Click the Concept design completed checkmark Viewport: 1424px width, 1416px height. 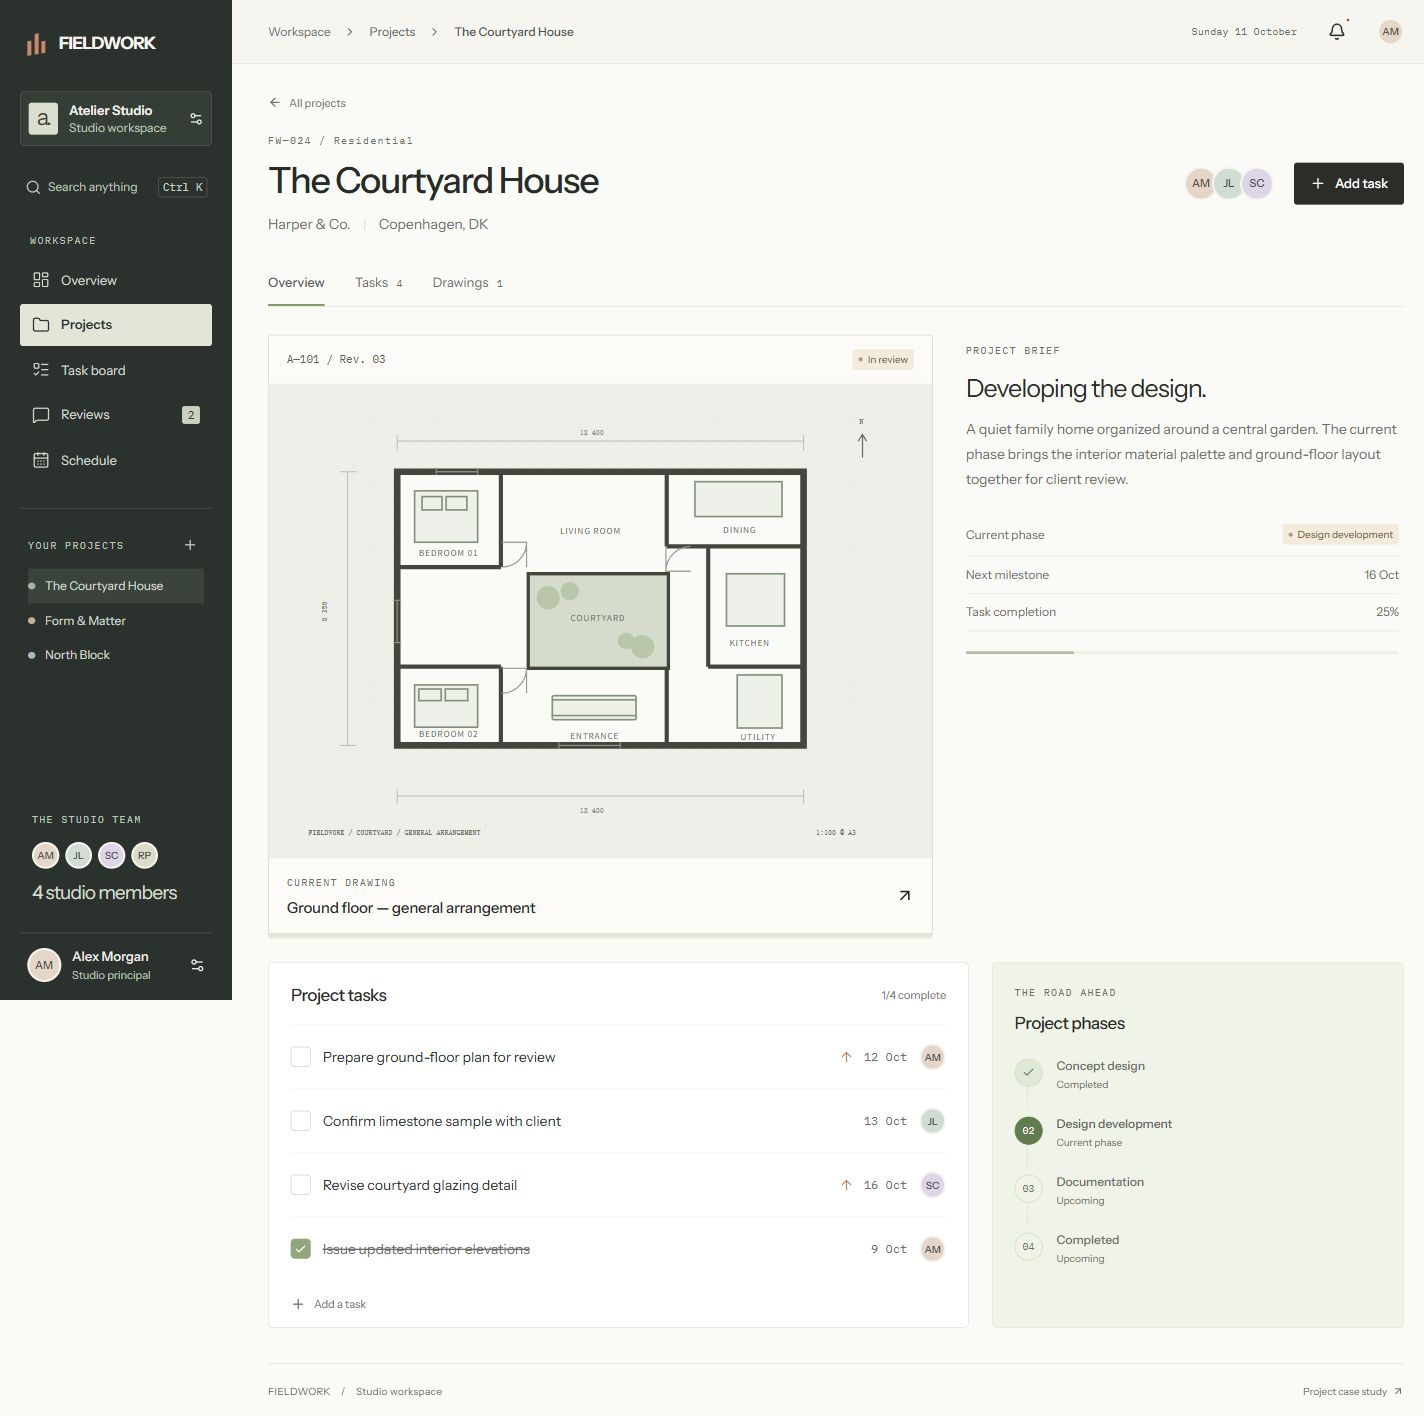point(1028,1073)
